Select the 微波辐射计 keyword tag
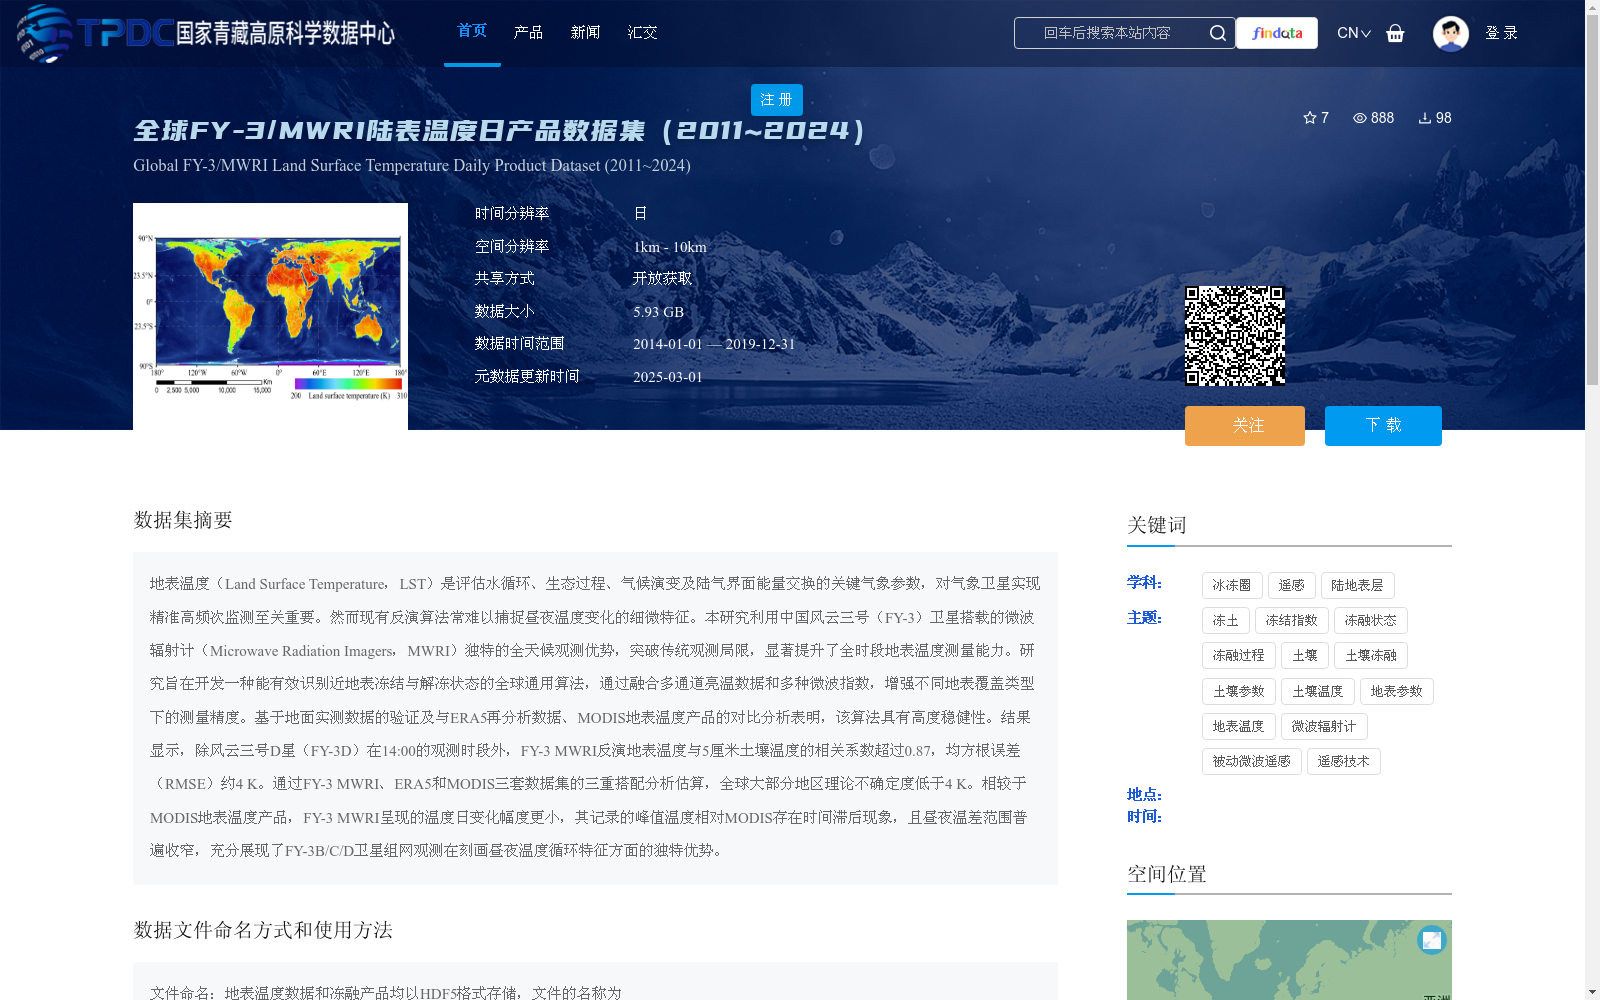The height and width of the screenshot is (1000, 1600). click(1324, 726)
